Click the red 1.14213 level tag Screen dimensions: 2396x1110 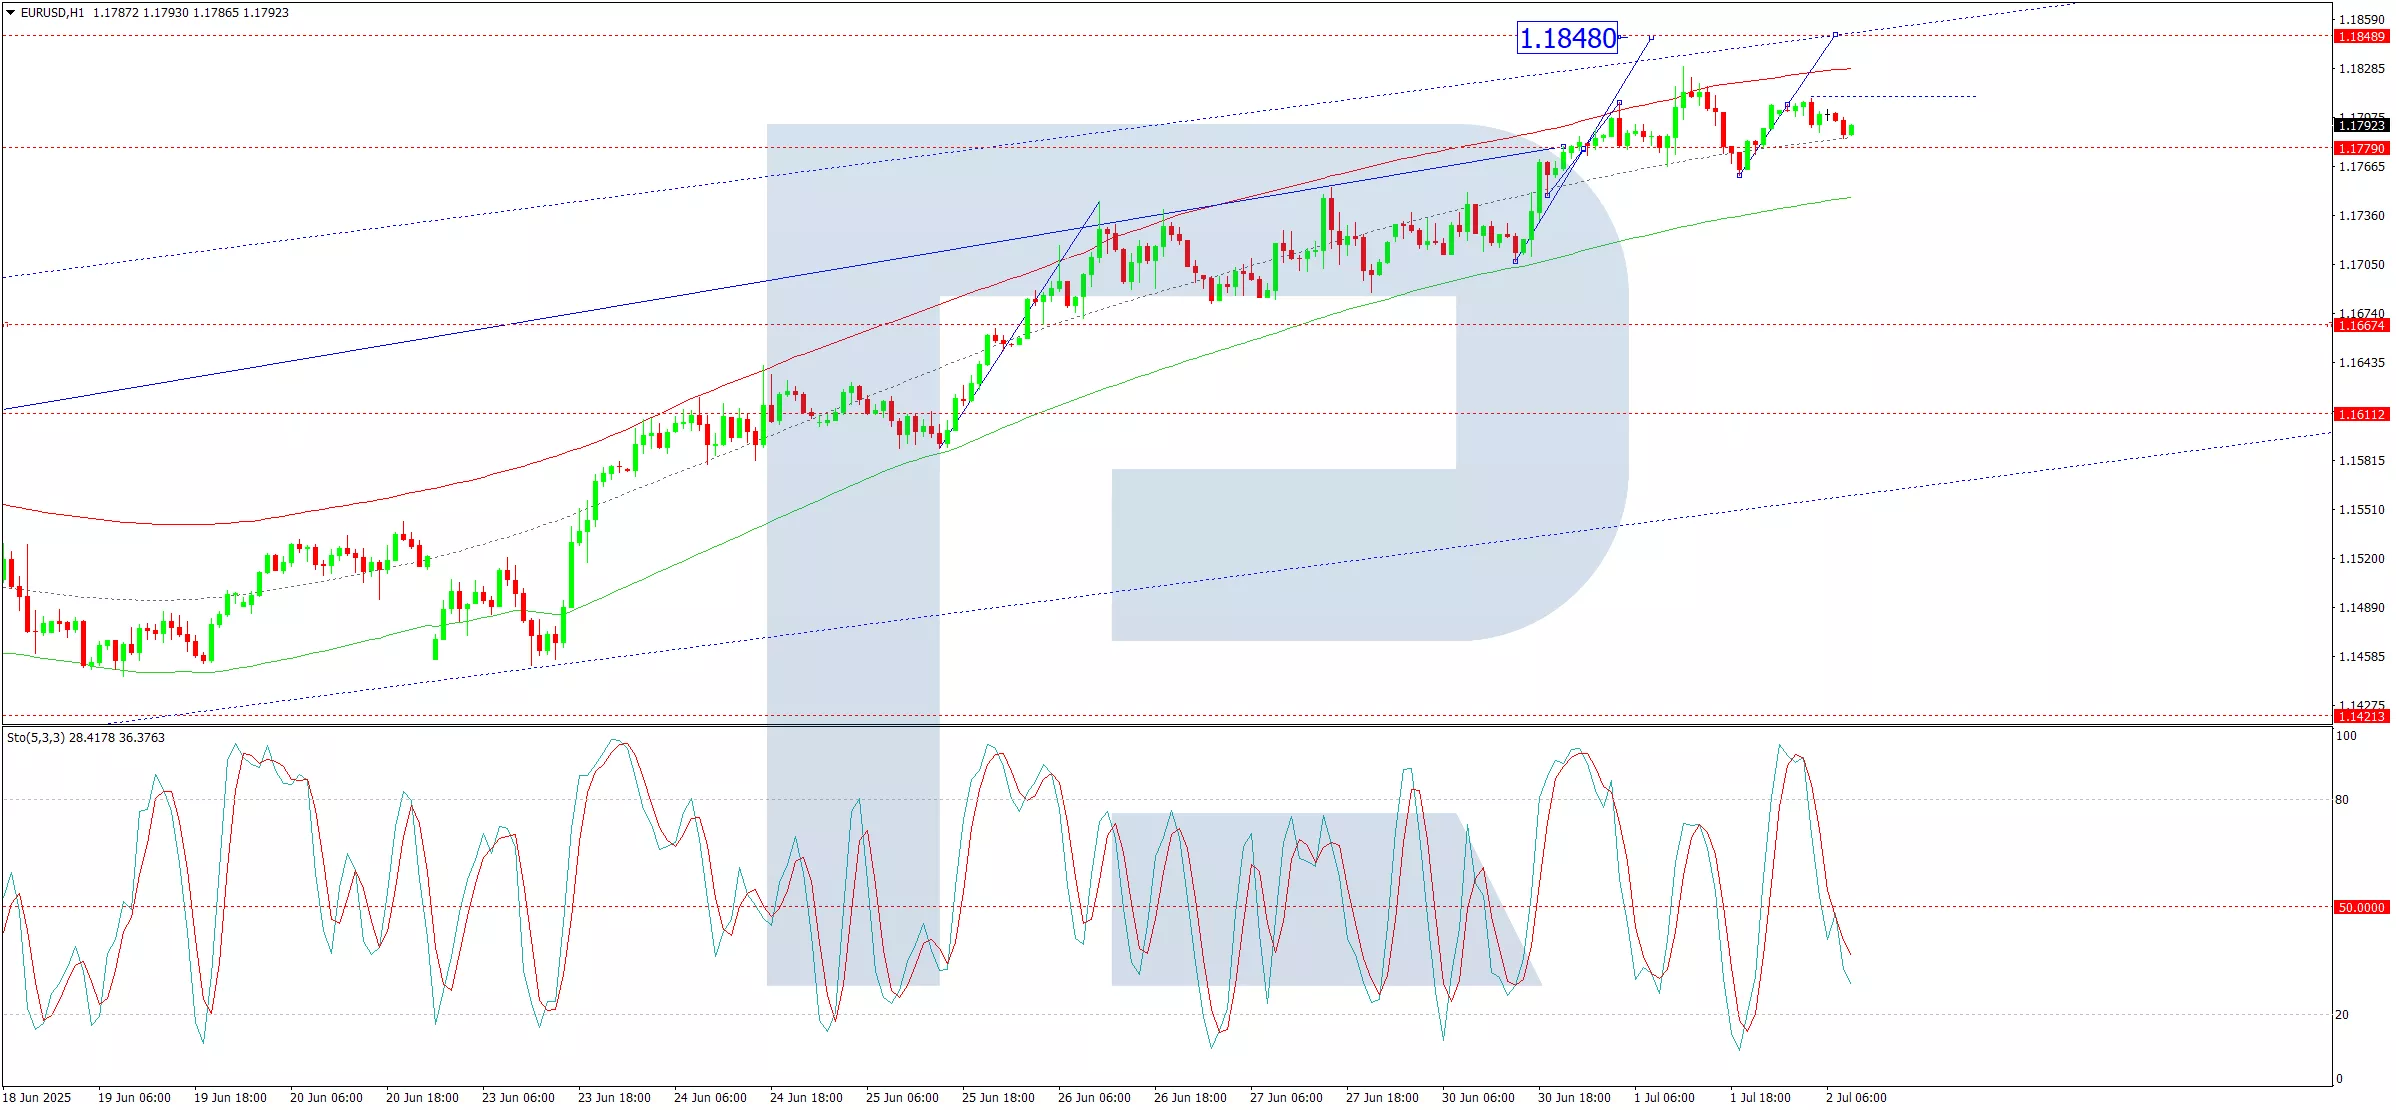click(2361, 717)
